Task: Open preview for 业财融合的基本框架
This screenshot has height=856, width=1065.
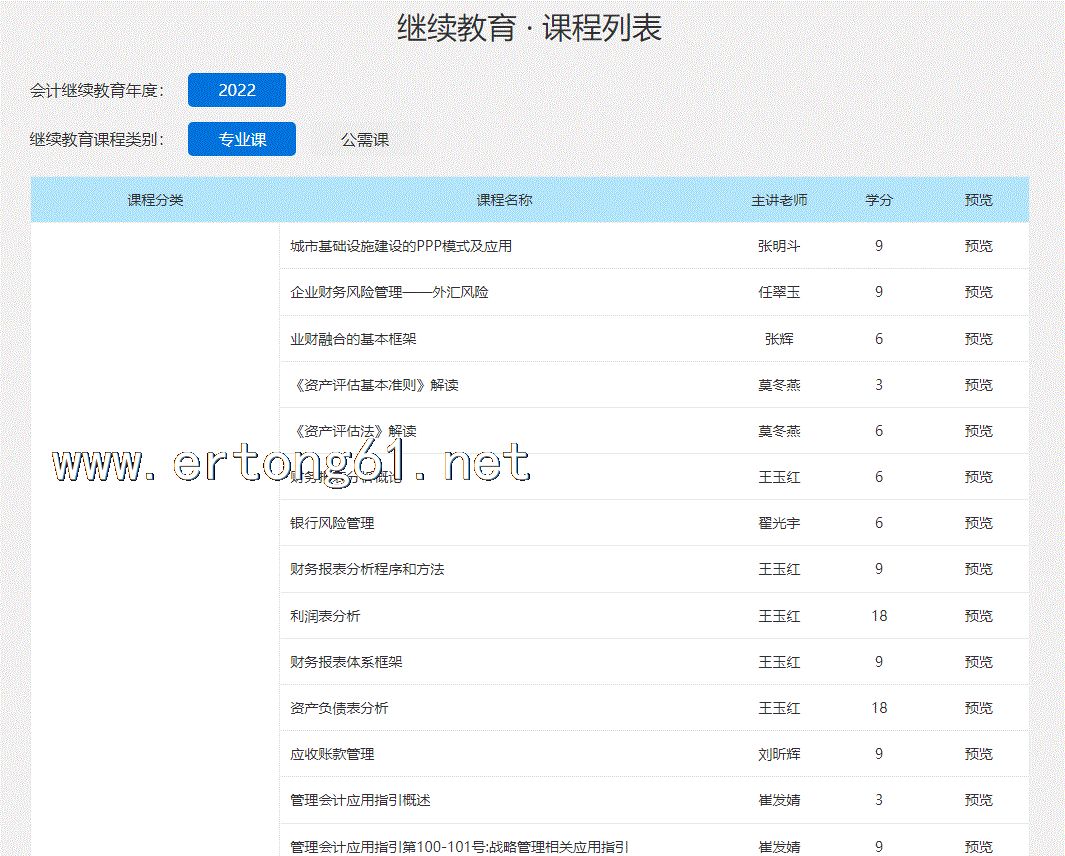Action: tap(978, 339)
